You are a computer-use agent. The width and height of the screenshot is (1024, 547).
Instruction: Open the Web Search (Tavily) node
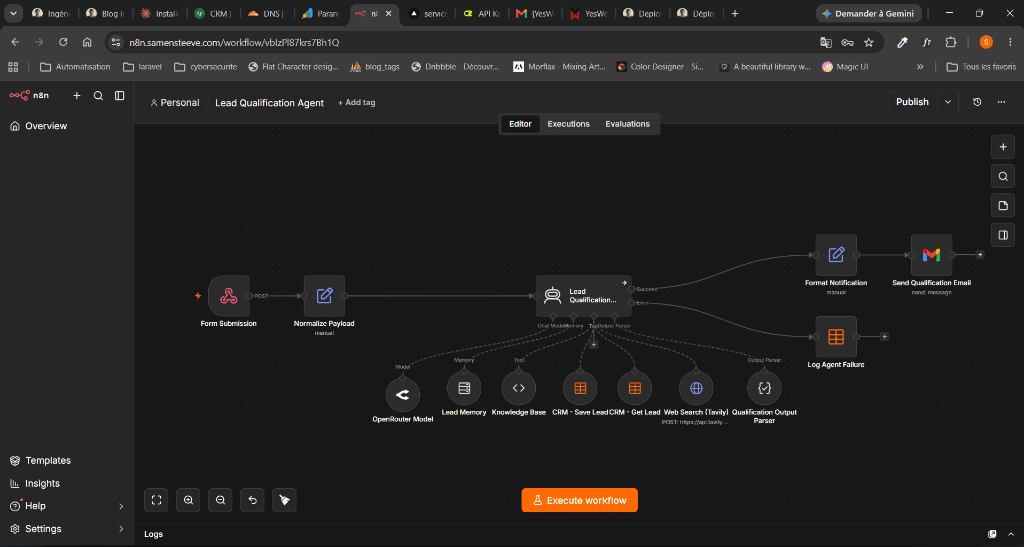pyautogui.click(x=696, y=388)
